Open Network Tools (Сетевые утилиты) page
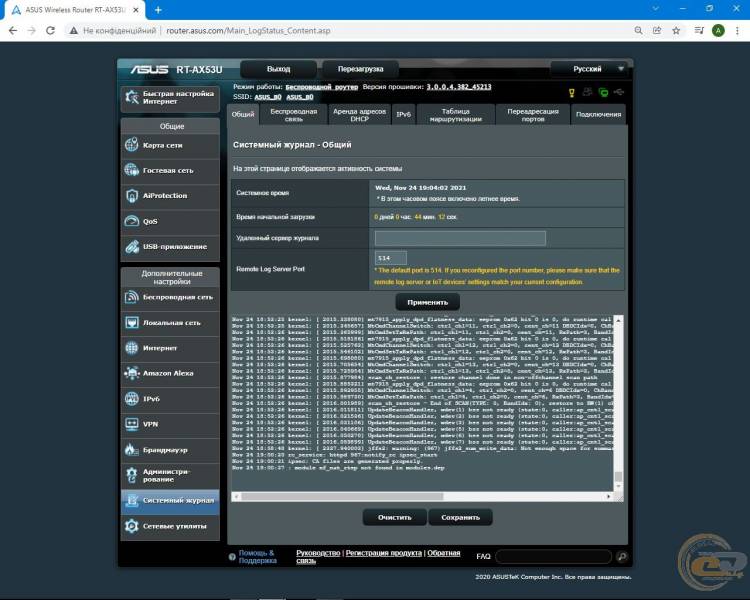The width and height of the screenshot is (750, 600). (170, 526)
